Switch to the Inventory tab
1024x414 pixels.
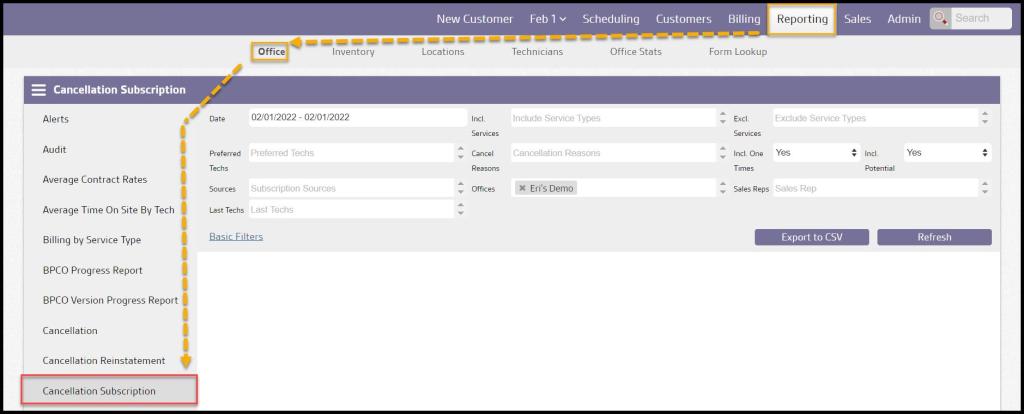coord(353,52)
